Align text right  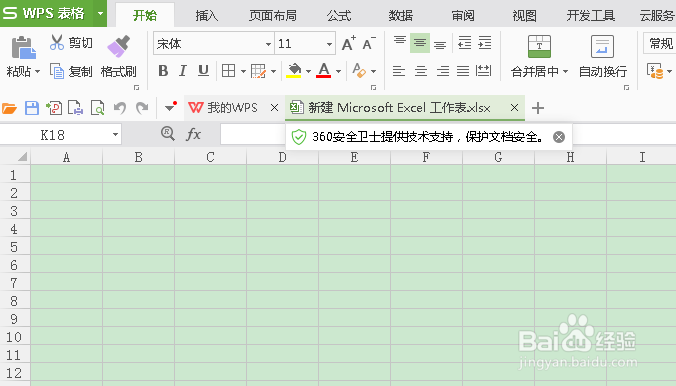[442, 71]
